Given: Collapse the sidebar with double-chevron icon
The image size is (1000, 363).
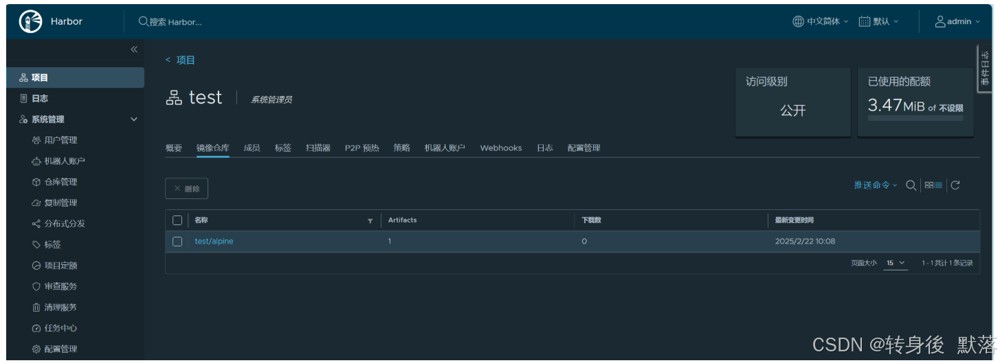Looking at the screenshot, I should tap(134, 49).
